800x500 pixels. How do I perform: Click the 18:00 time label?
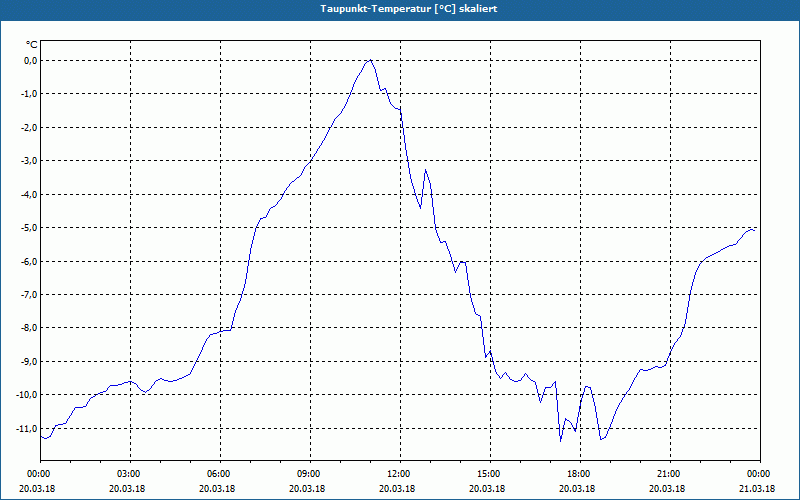[581, 474]
